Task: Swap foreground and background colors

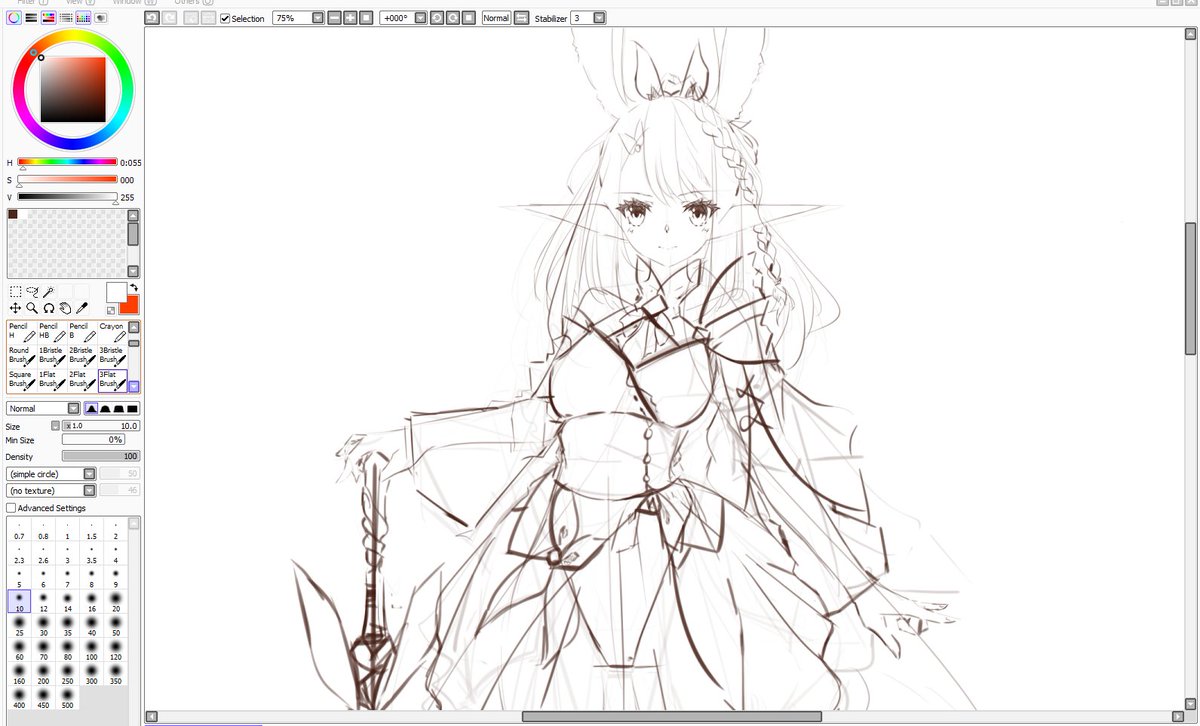Action: [x=133, y=288]
